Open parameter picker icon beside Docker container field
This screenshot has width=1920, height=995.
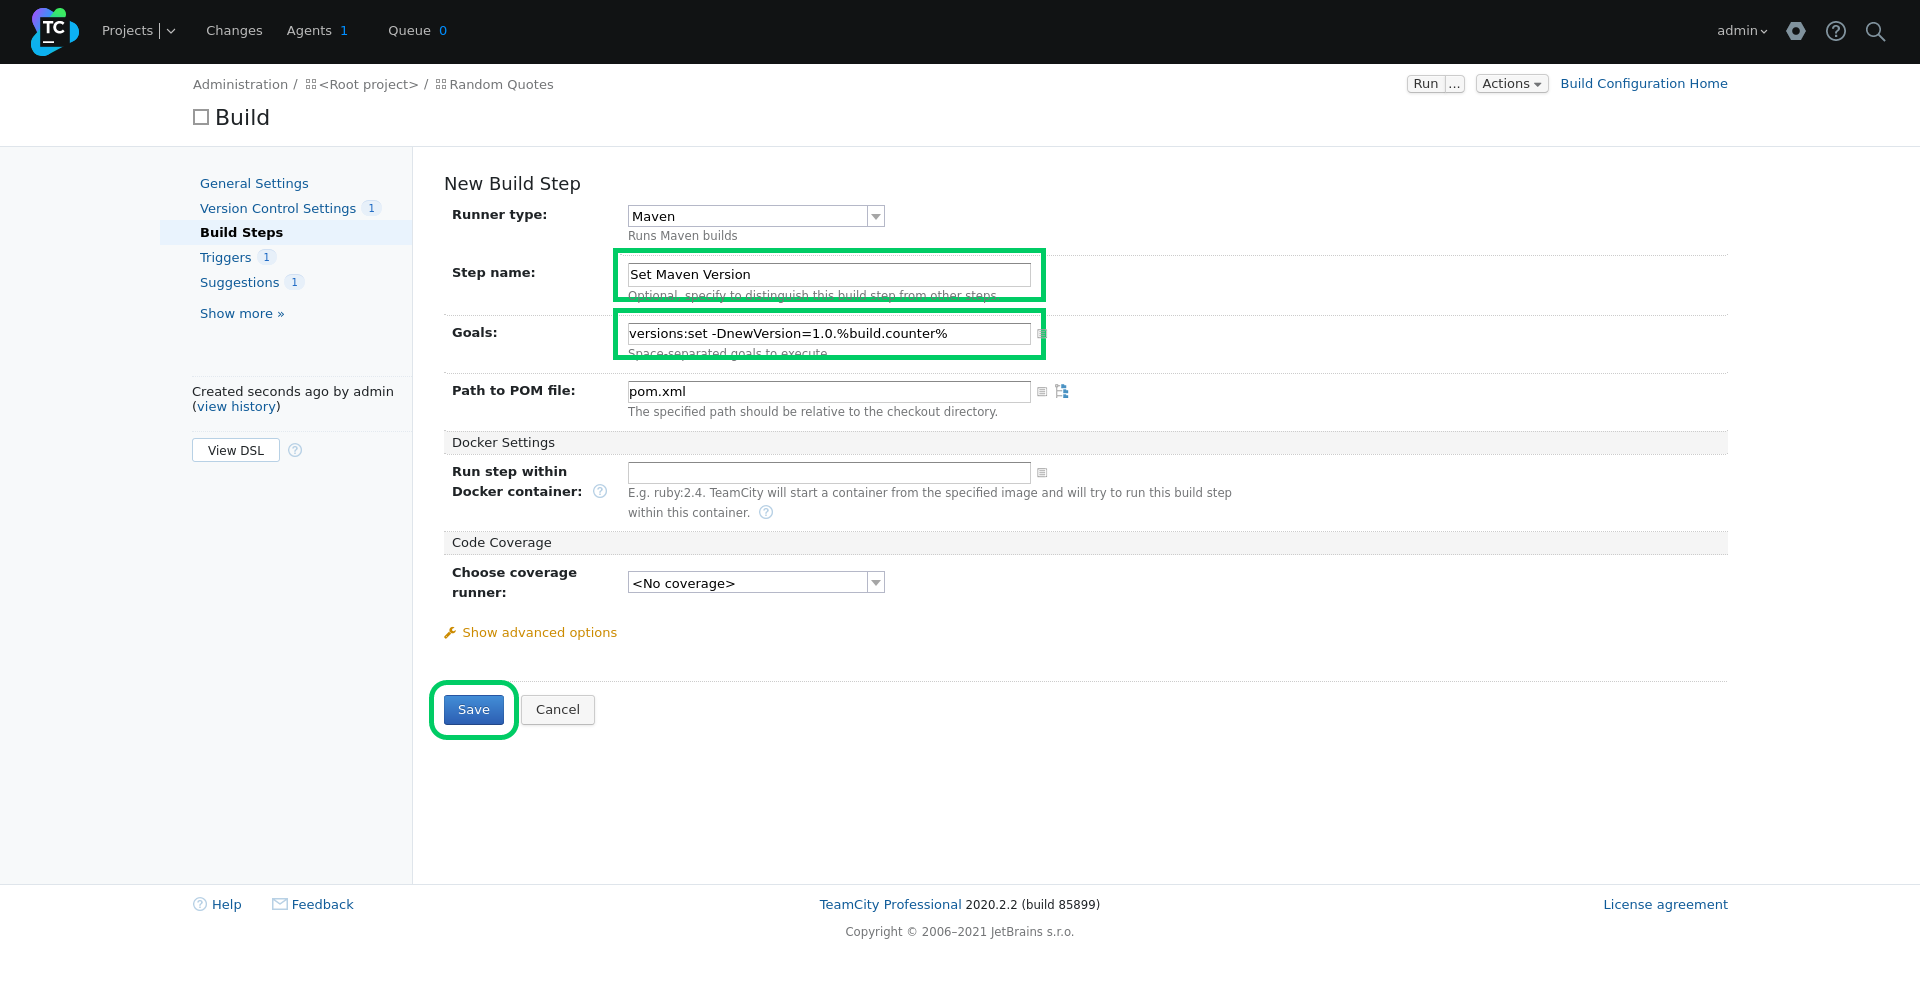1042,473
